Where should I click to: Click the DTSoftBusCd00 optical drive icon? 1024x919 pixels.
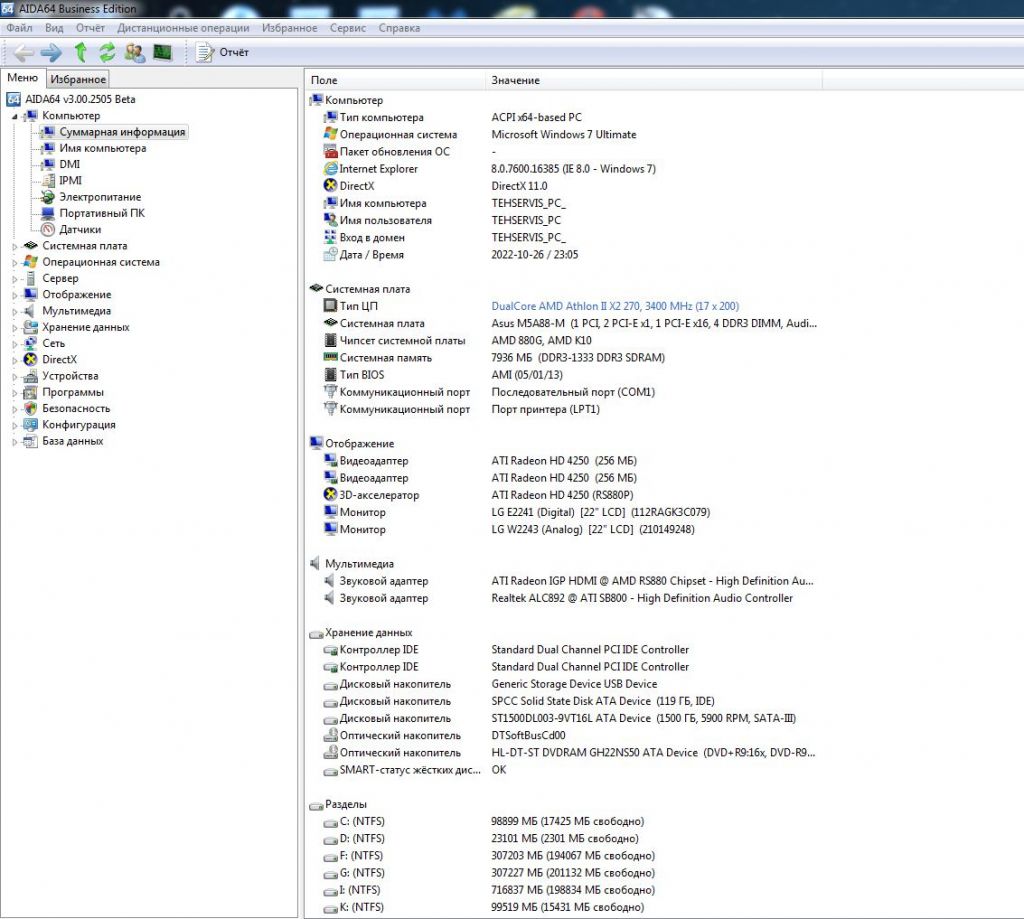[330, 735]
